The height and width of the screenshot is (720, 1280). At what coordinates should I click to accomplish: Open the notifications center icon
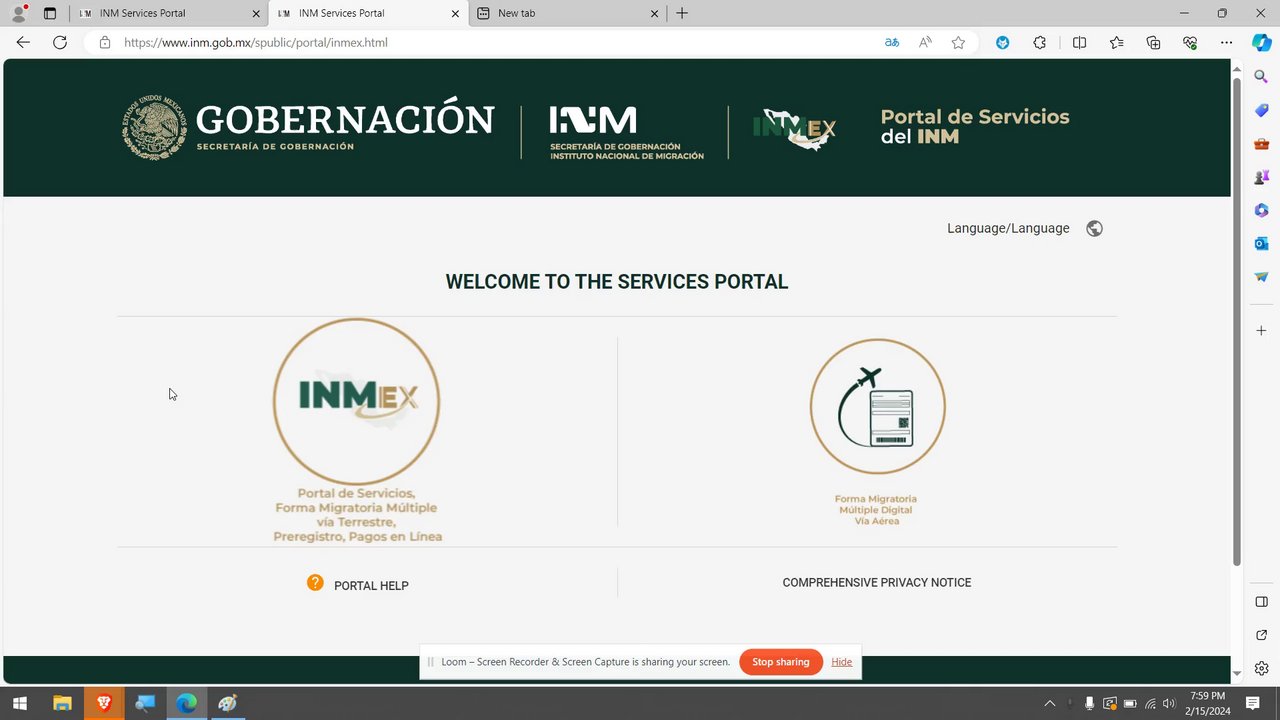[1253, 703]
